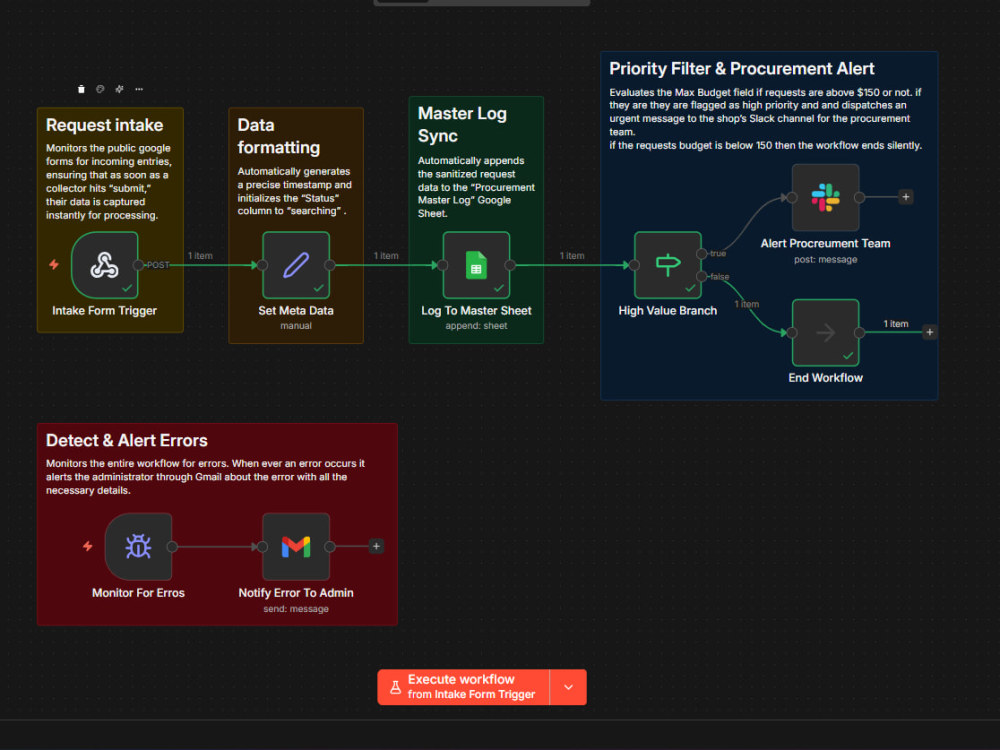
Task: Select the Detect & Alert Errors heading
Action: [127, 440]
